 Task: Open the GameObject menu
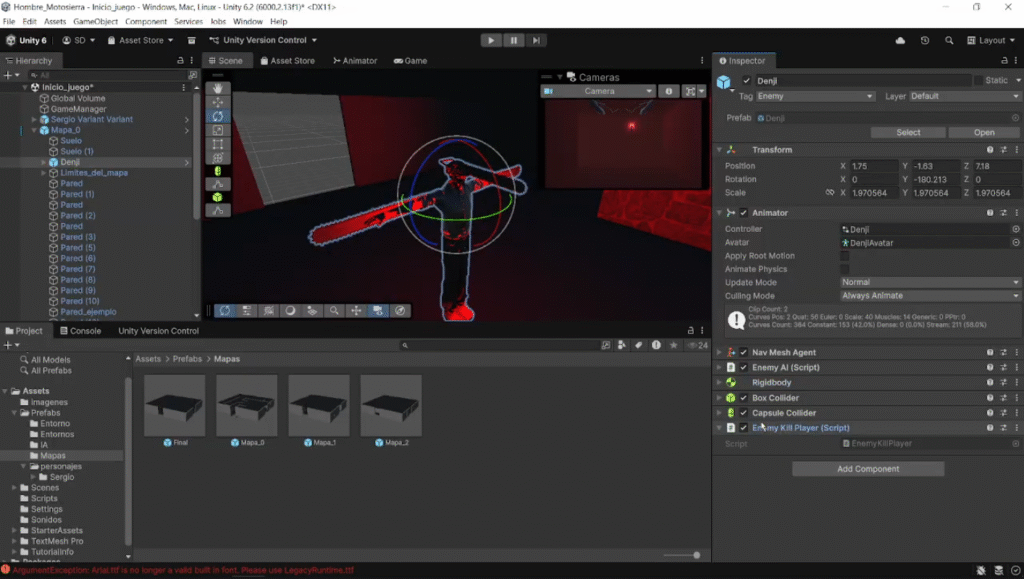pos(96,21)
